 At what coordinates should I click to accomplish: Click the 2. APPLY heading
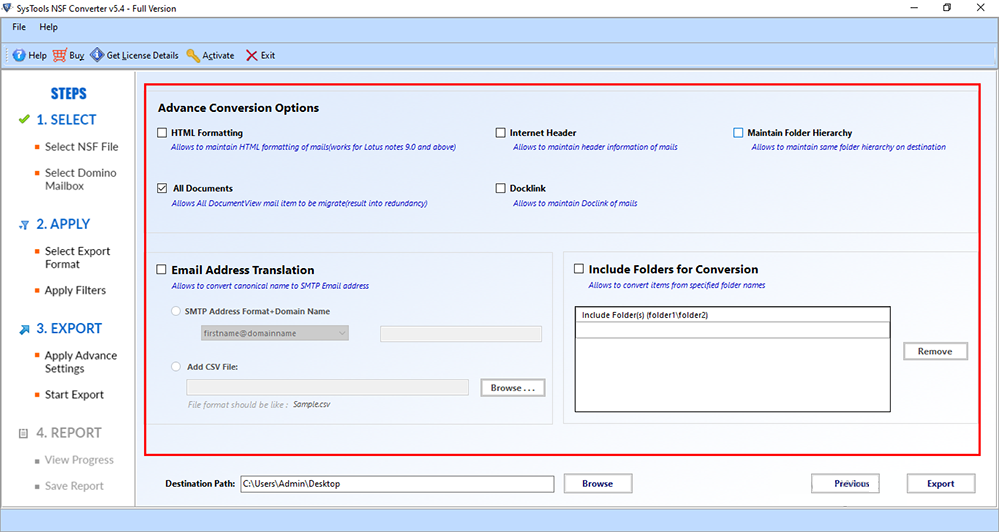tap(63, 224)
